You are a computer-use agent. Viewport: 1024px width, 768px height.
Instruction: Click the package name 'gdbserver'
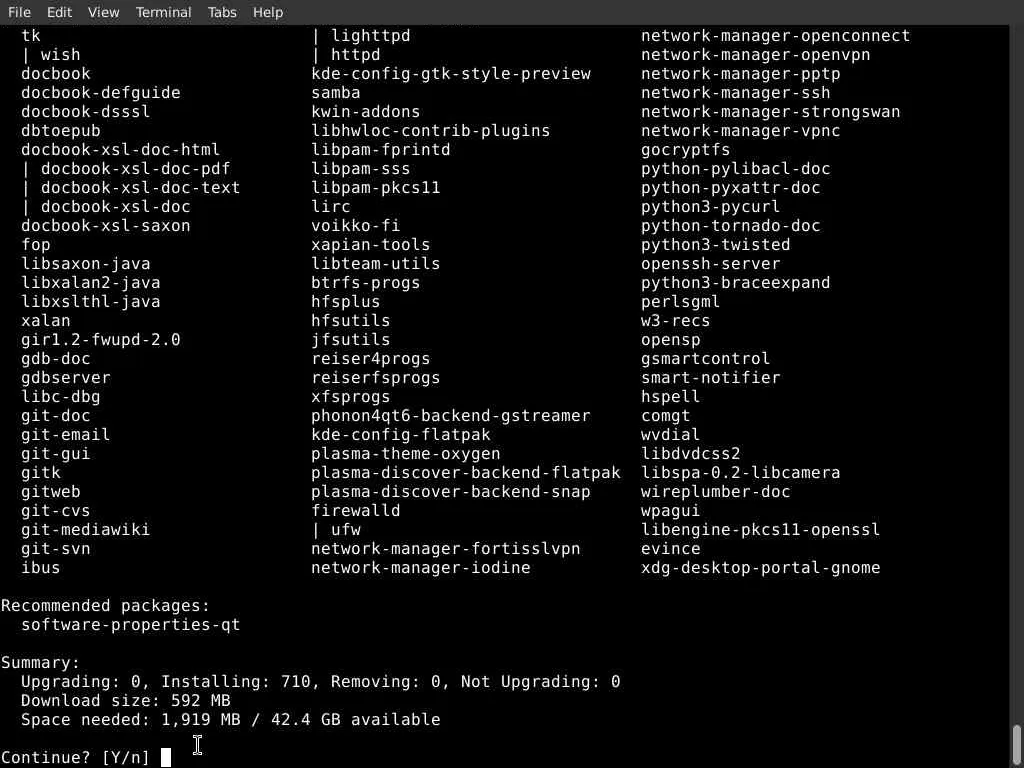tap(66, 377)
